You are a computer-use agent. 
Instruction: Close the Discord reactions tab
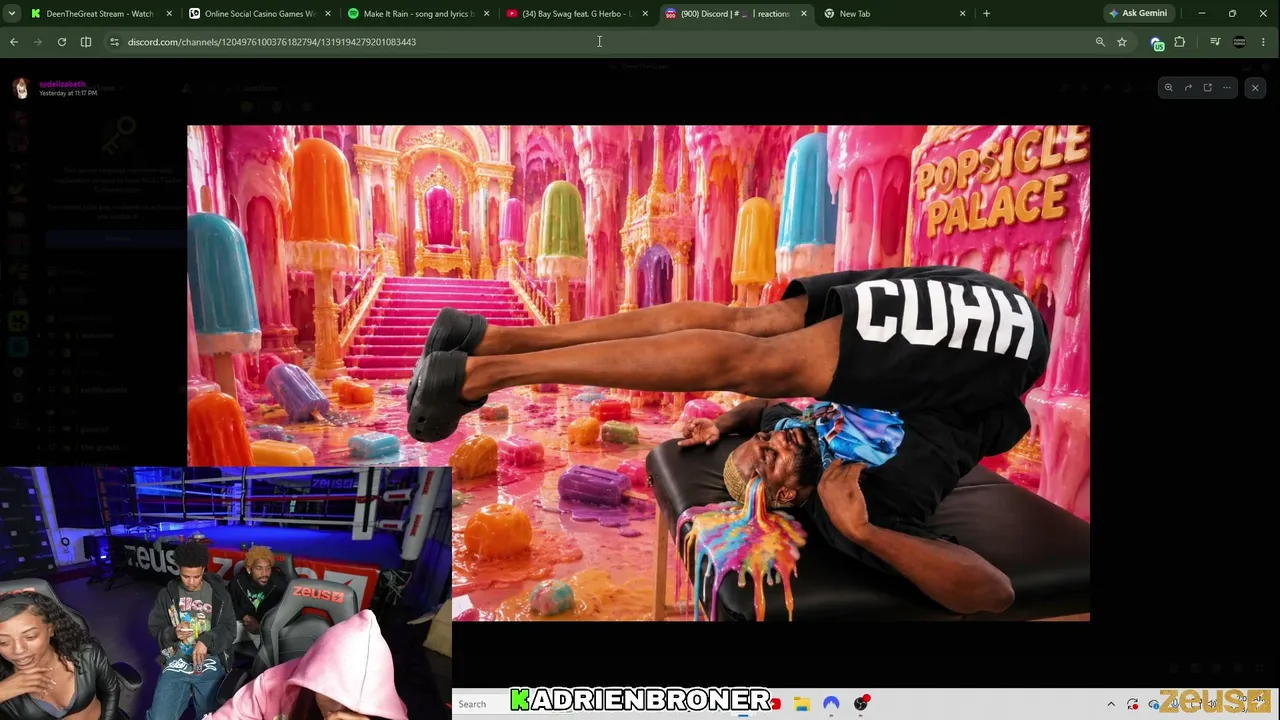(803, 14)
